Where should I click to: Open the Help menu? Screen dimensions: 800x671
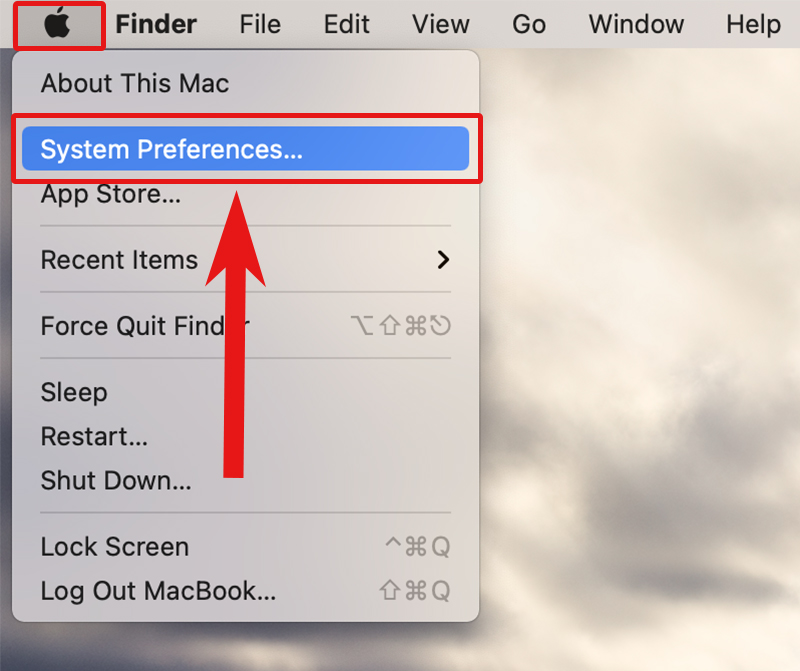(x=753, y=24)
